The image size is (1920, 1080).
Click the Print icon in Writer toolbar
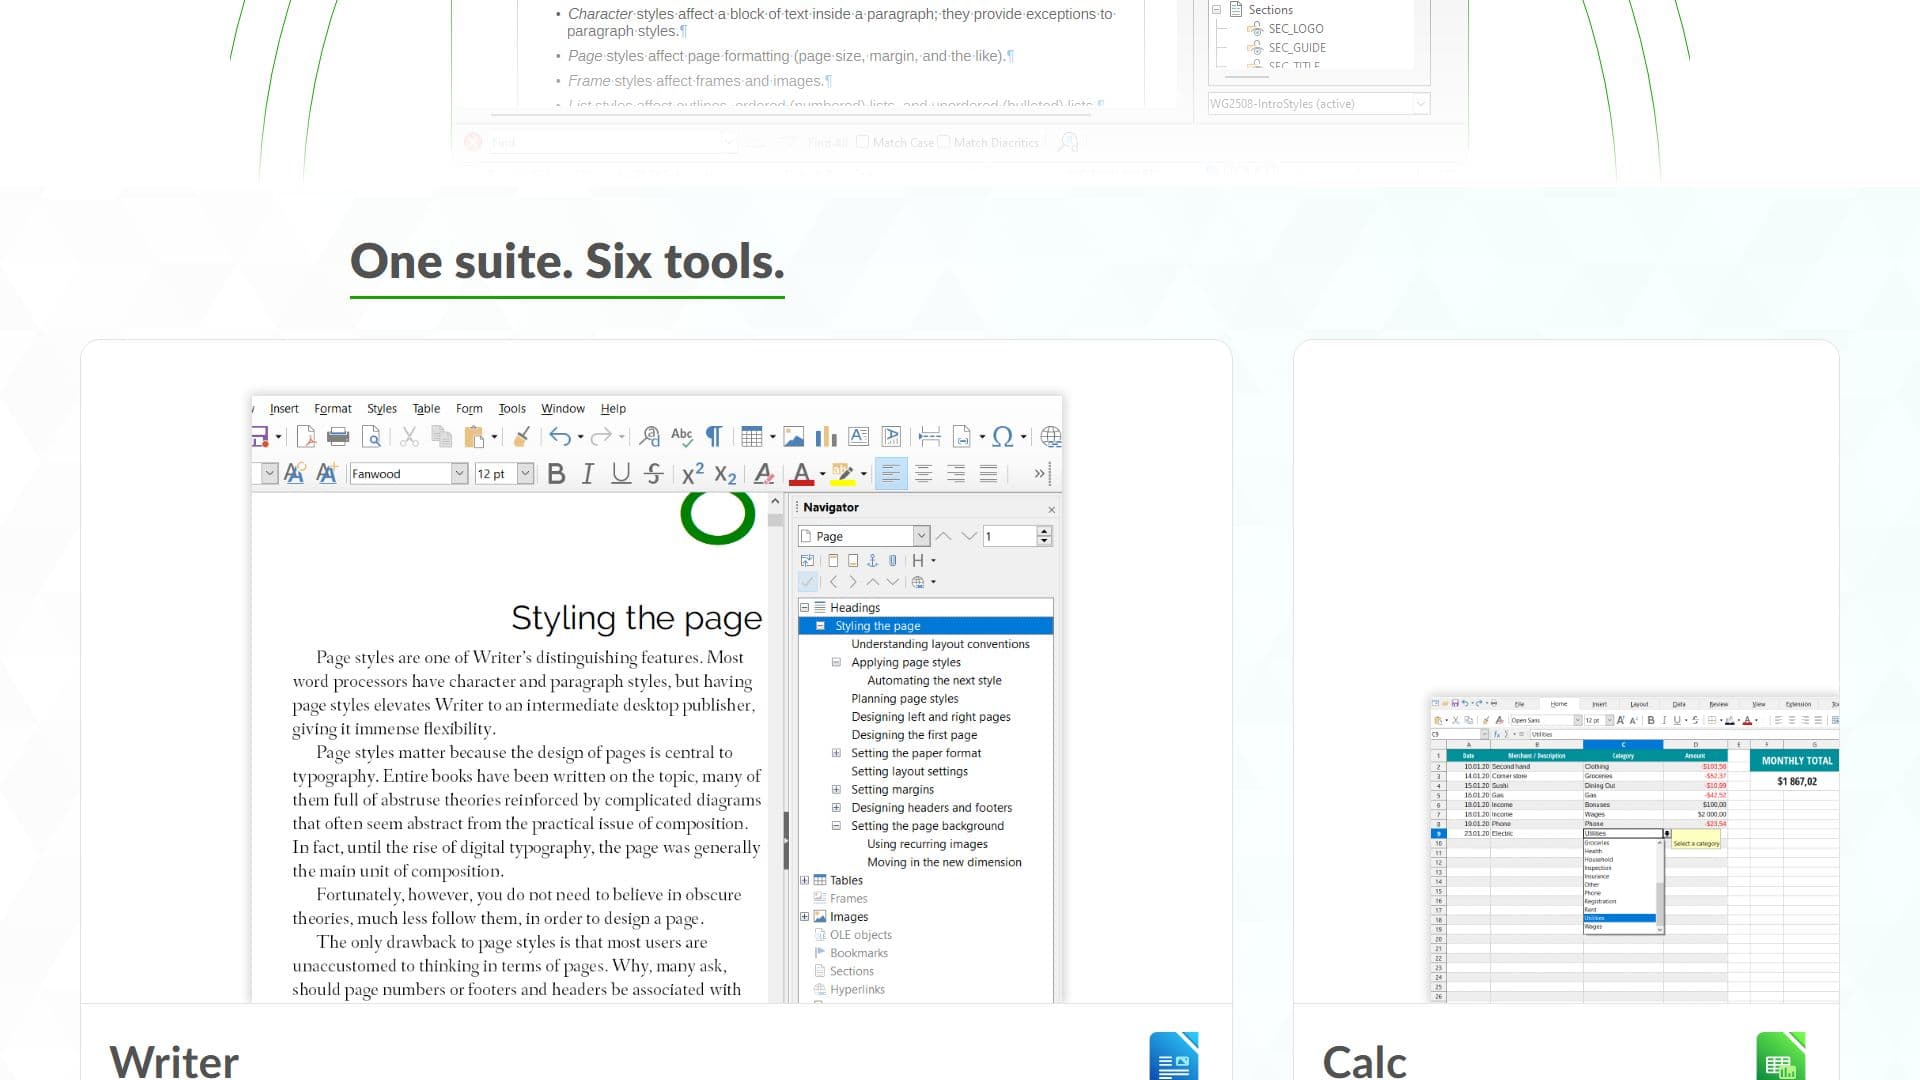pyautogui.click(x=338, y=437)
